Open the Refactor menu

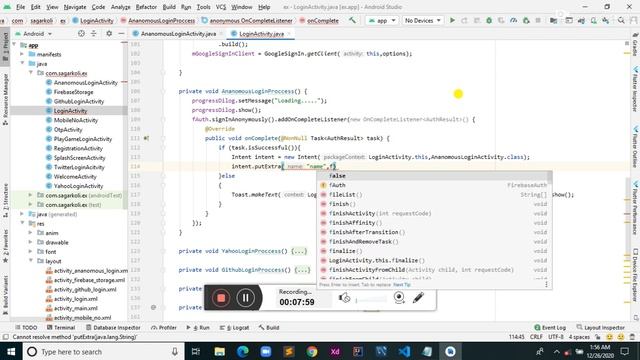coord(146,7)
